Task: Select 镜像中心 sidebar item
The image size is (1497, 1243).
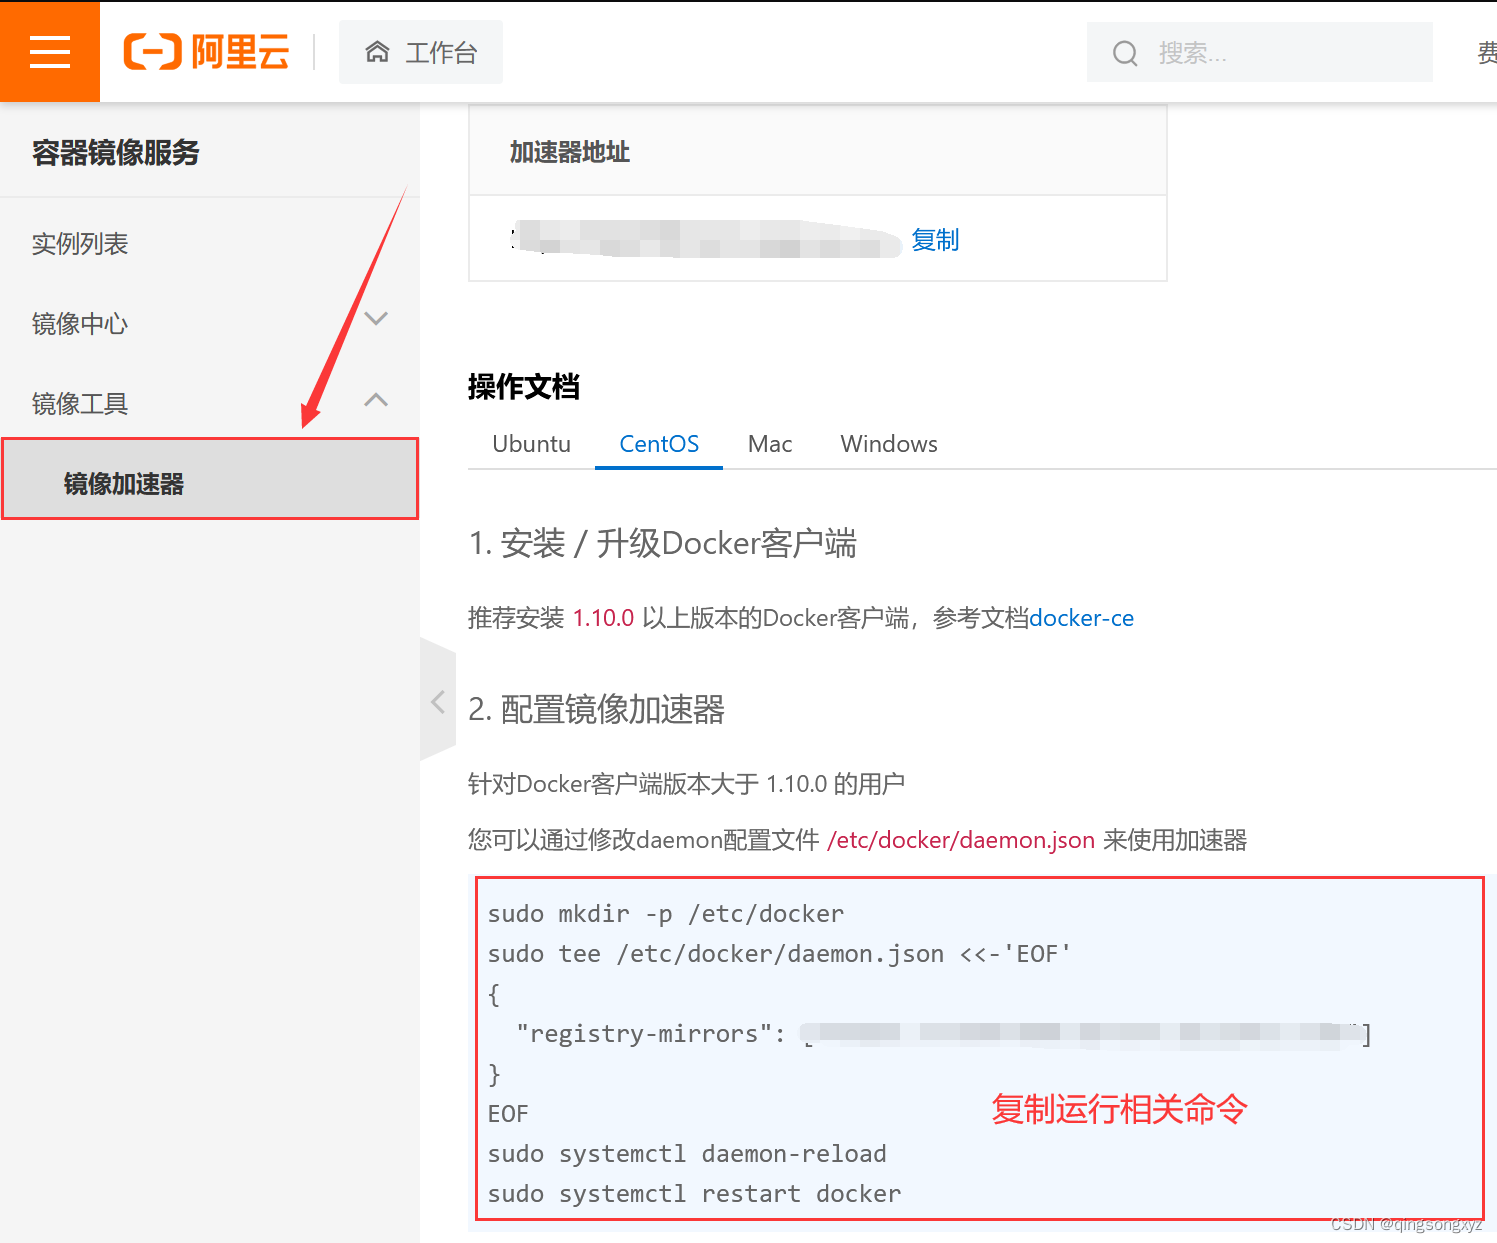Action: coord(80,324)
